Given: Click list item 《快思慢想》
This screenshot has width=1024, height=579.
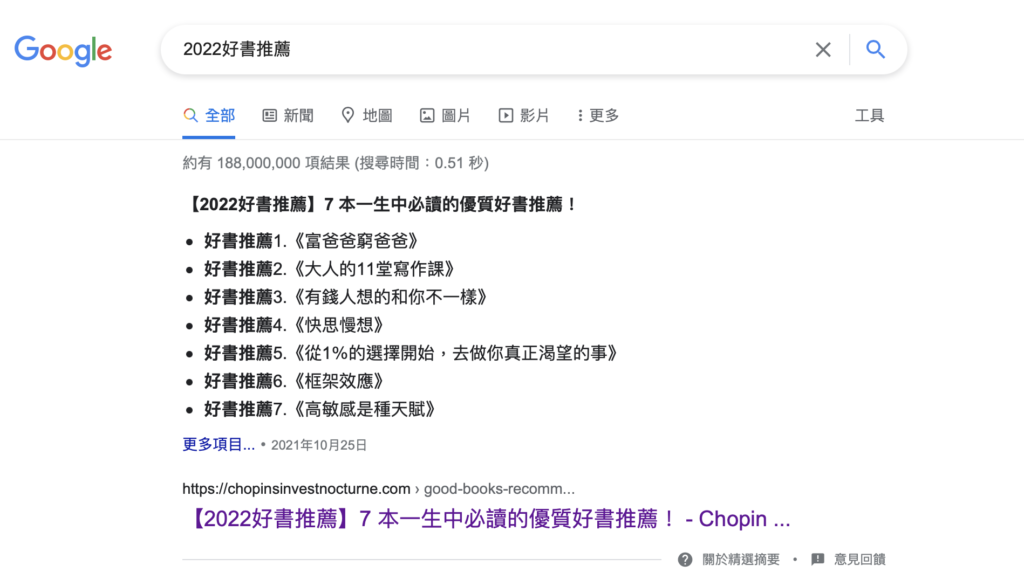Looking at the screenshot, I should click(x=294, y=325).
